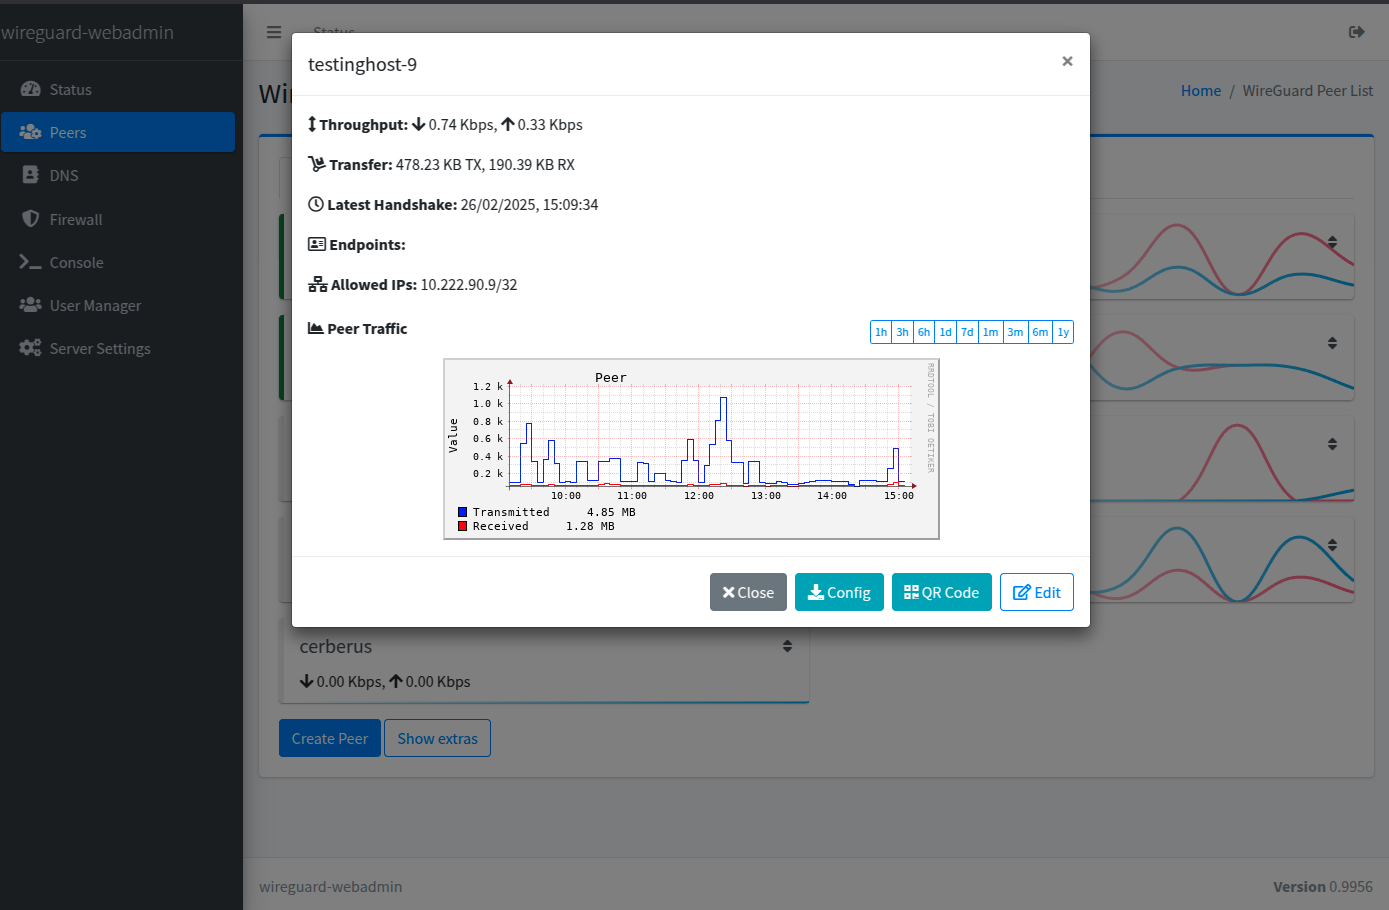Click the Peer traffic graph image
Viewport: 1389px width, 910px height.
tap(691, 449)
